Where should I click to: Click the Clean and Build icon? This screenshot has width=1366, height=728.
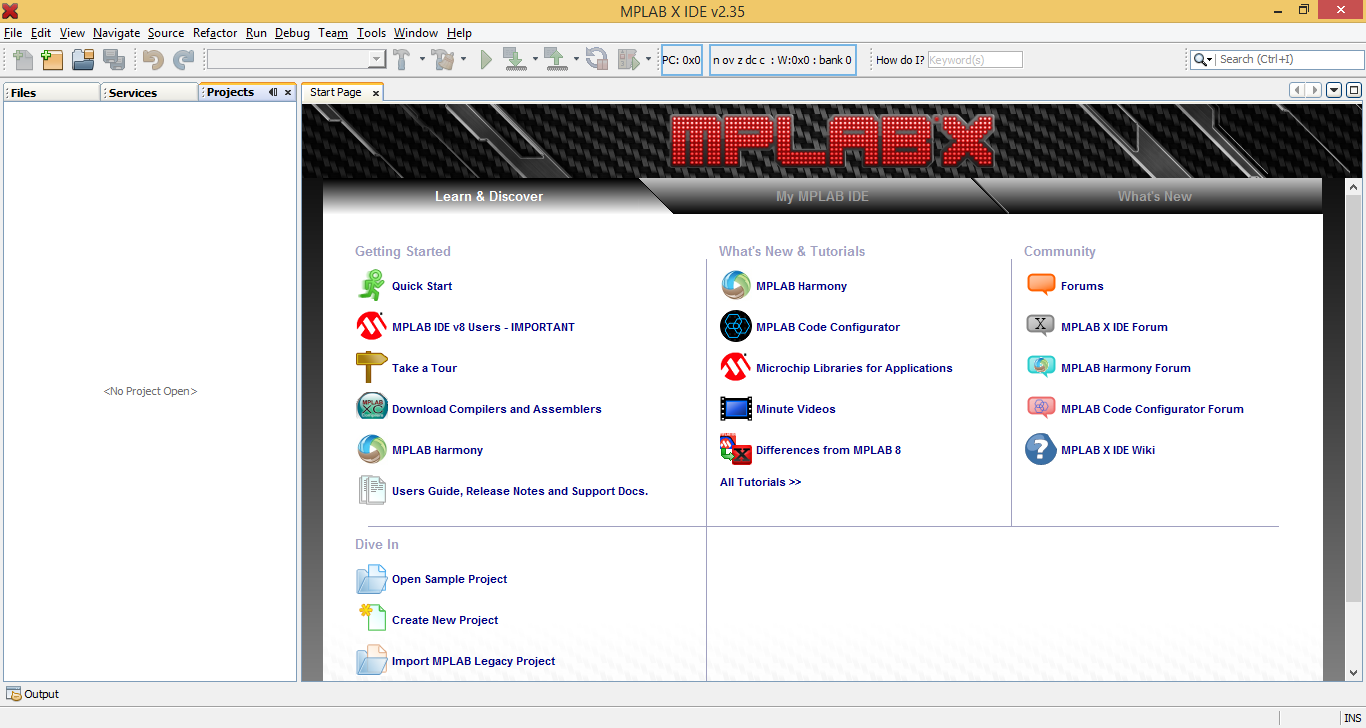tap(444, 59)
